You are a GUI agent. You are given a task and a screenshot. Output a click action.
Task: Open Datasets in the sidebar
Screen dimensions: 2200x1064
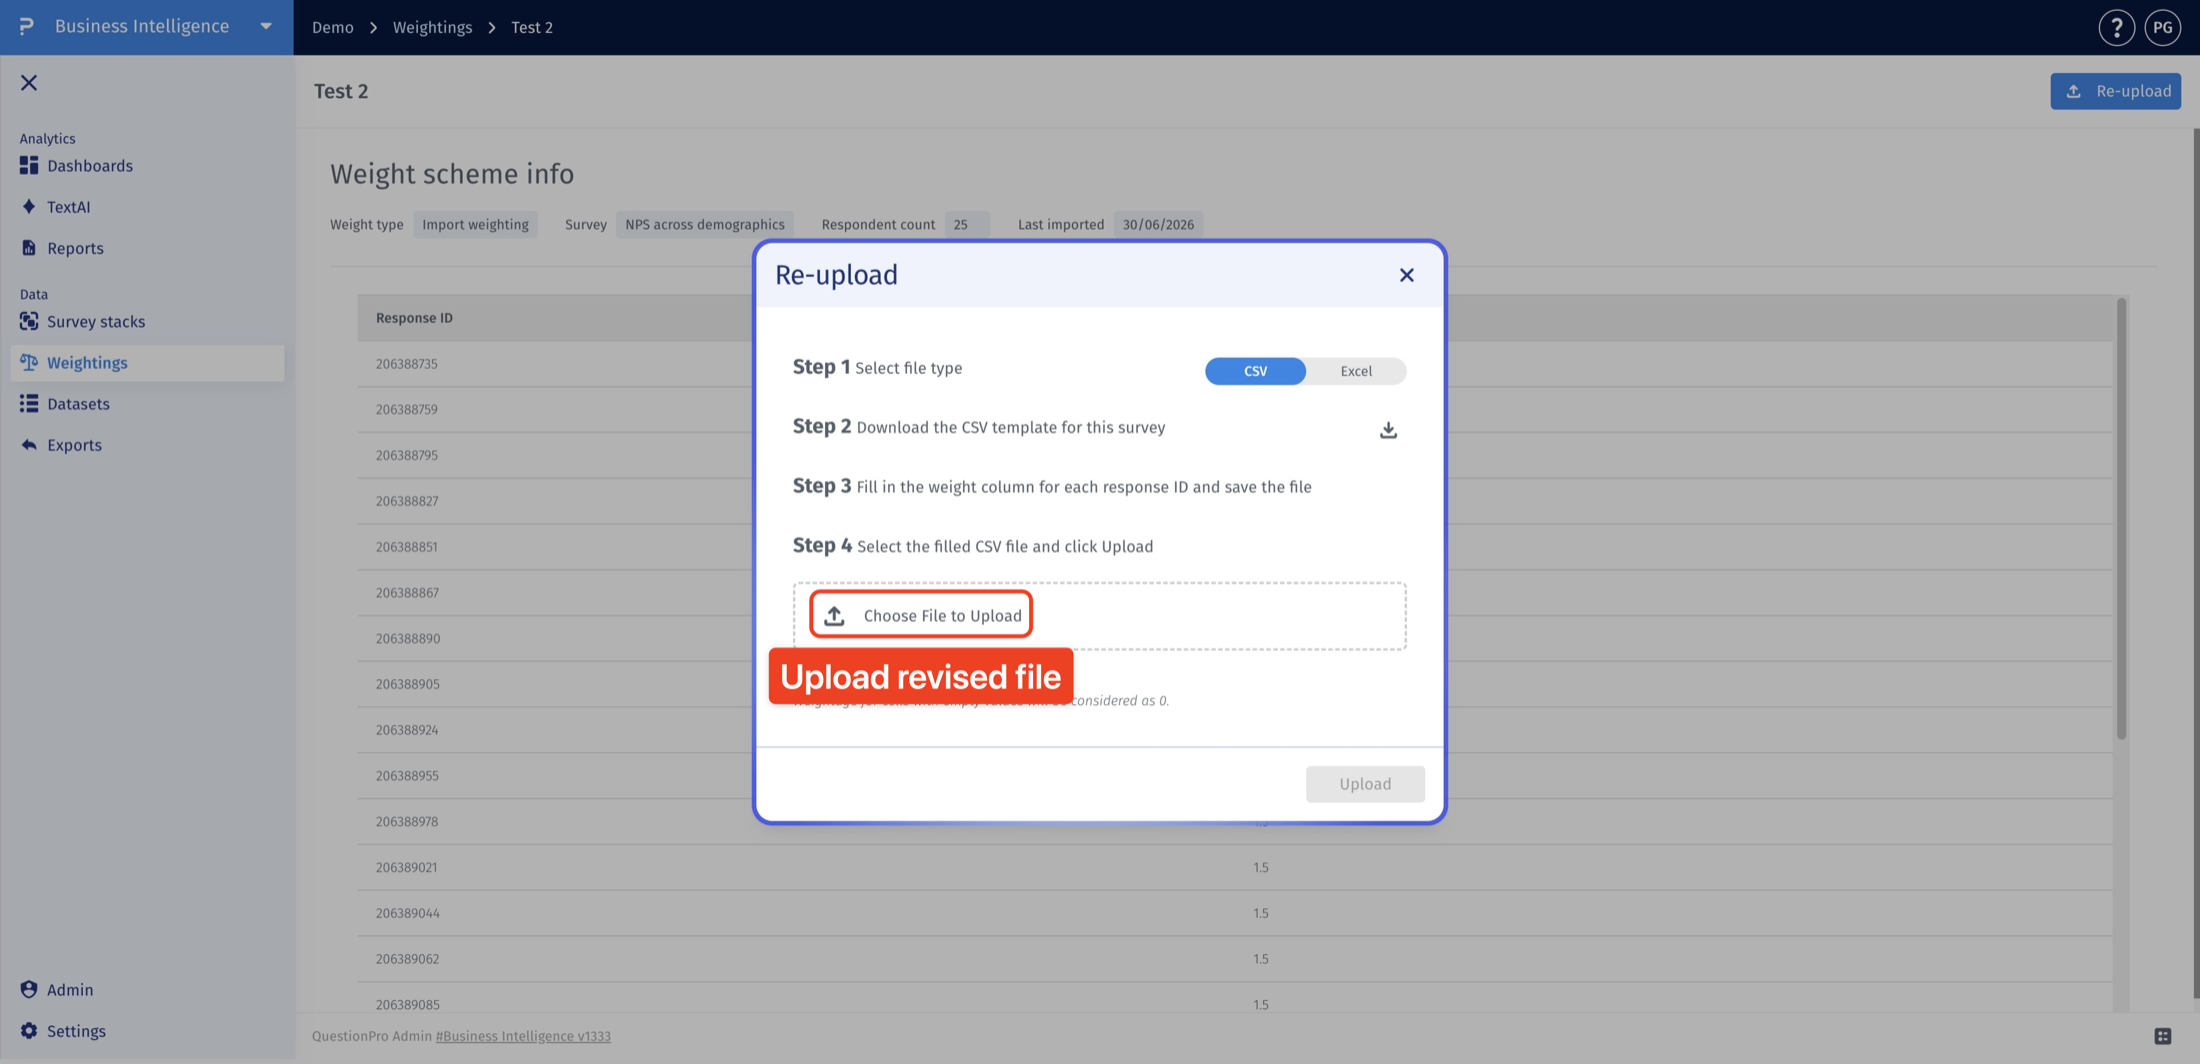(x=78, y=404)
